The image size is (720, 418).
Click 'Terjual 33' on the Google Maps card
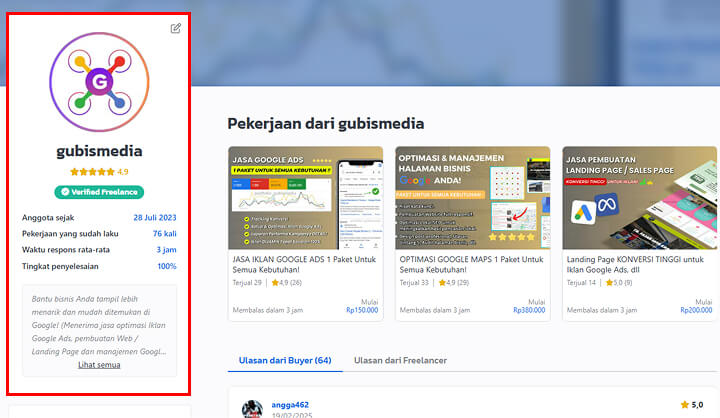point(414,283)
